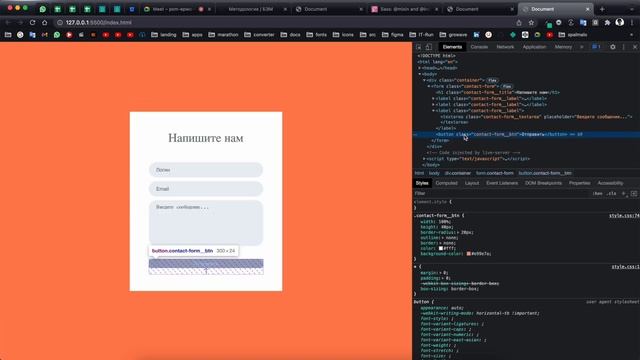640x360 pixels.
Task: Go back with the browser back arrow
Action: click(8, 22)
